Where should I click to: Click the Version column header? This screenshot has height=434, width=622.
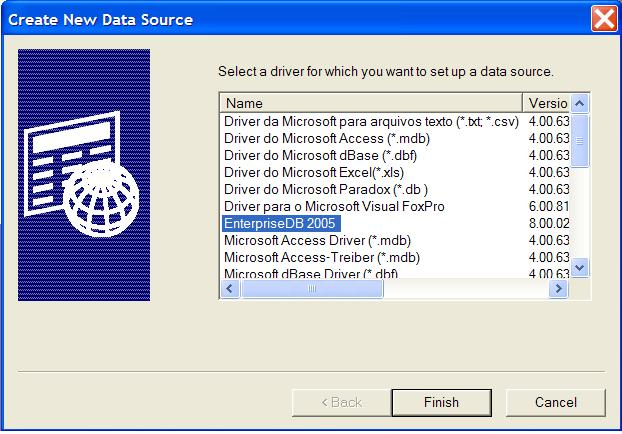point(547,103)
